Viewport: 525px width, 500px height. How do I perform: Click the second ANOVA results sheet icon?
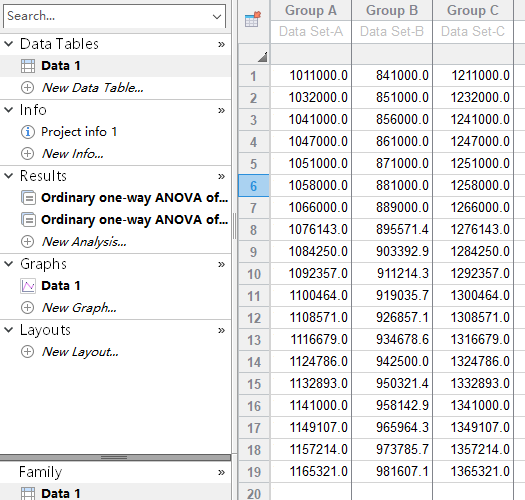click(x=28, y=220)
